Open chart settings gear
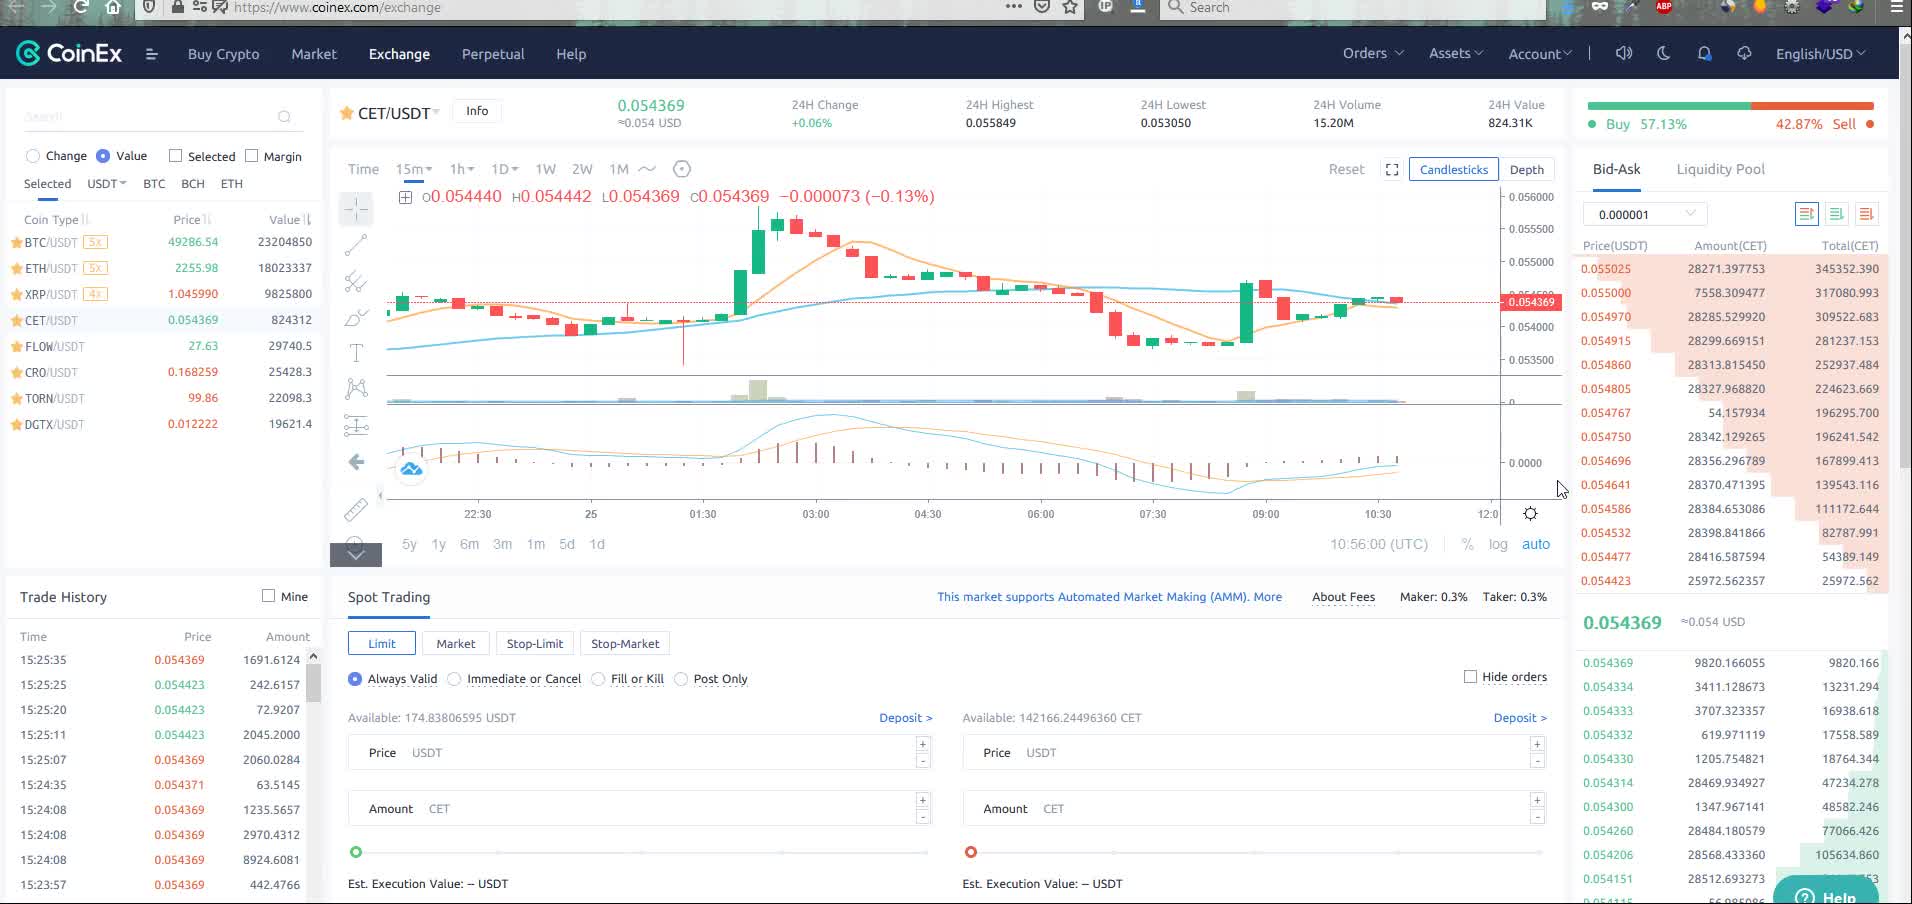1912x904 pixels. click(1530, 514)
